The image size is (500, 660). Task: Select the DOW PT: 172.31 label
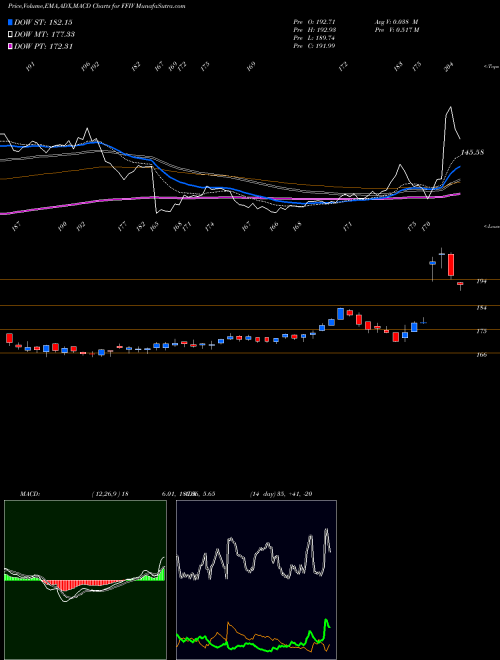tap(44, 46)
